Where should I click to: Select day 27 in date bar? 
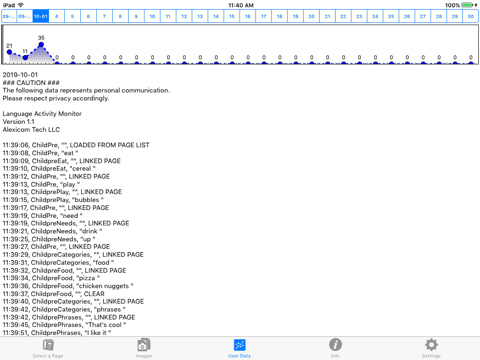pyautogui.click(x=423, y=16)
